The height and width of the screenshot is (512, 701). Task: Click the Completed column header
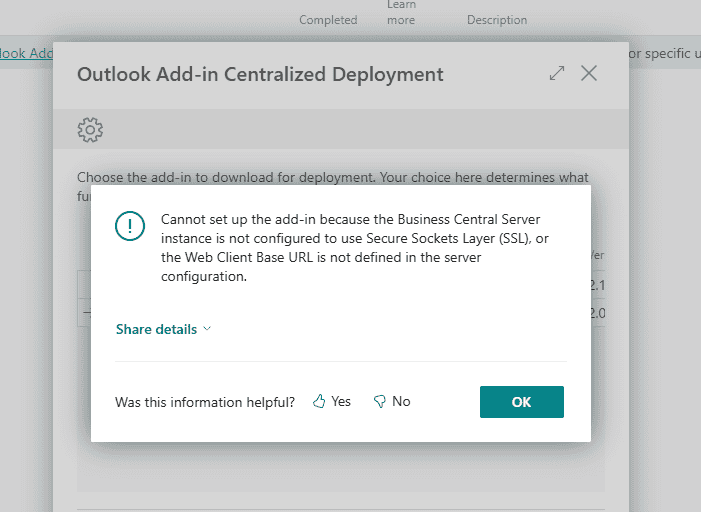[328, 20]
